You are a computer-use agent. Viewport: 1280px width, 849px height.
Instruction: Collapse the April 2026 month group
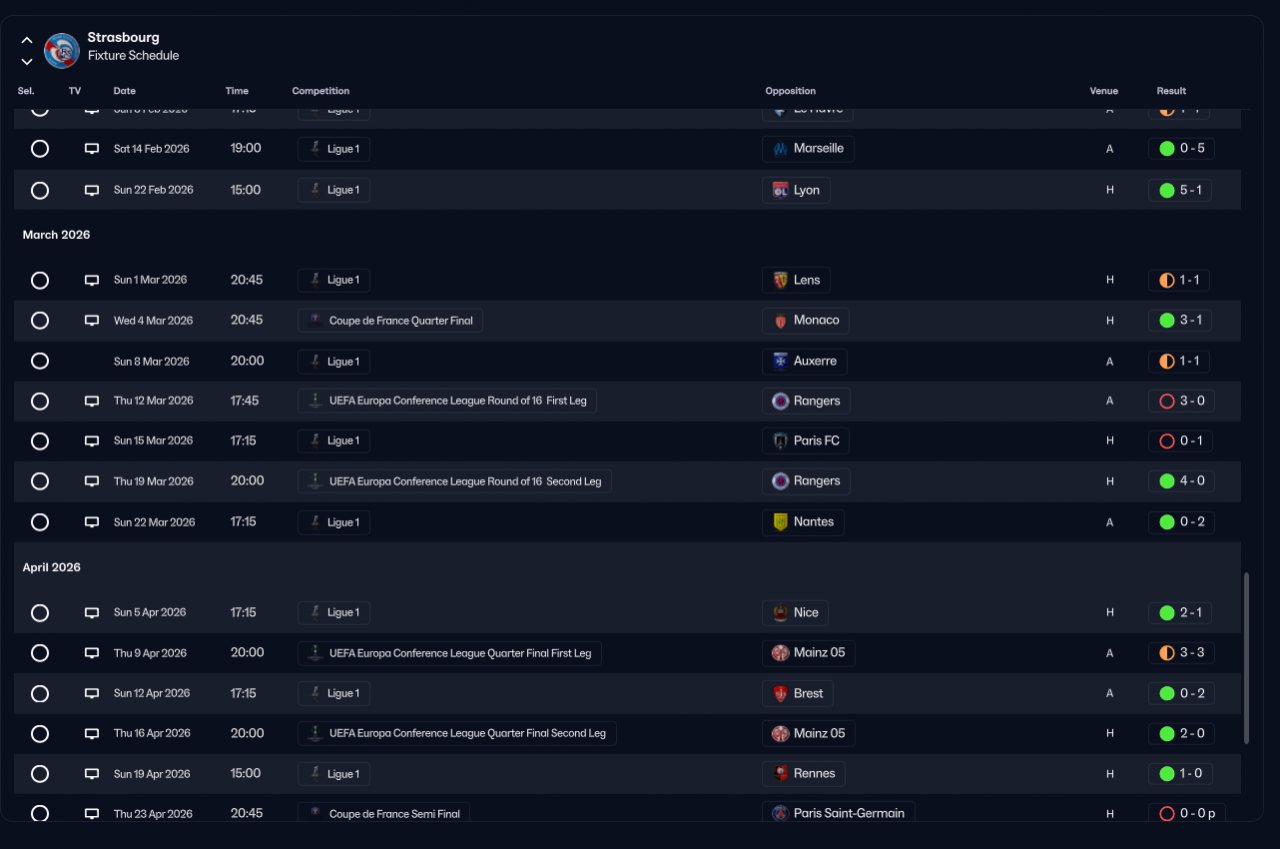[x=52, y=568]
